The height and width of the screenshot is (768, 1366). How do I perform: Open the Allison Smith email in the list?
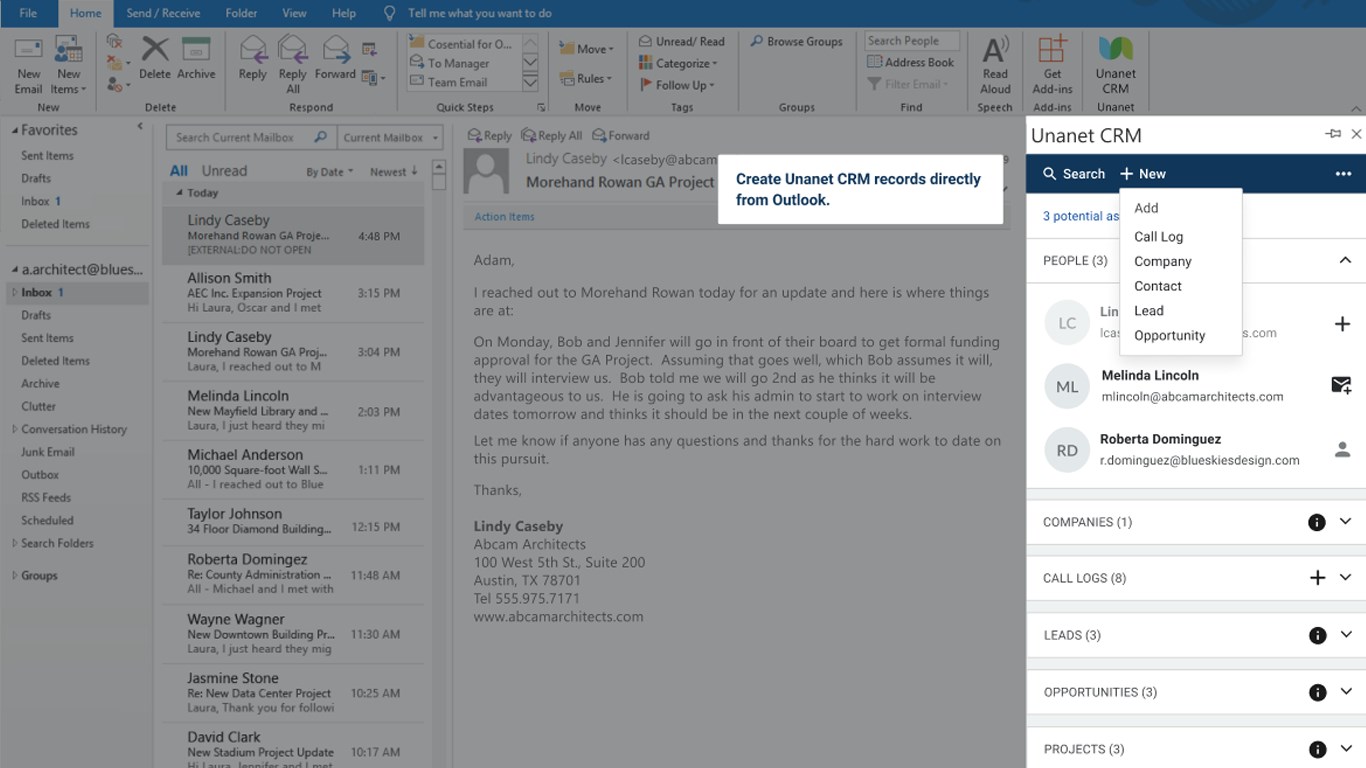pyautogui.click(x=293, y=292)
